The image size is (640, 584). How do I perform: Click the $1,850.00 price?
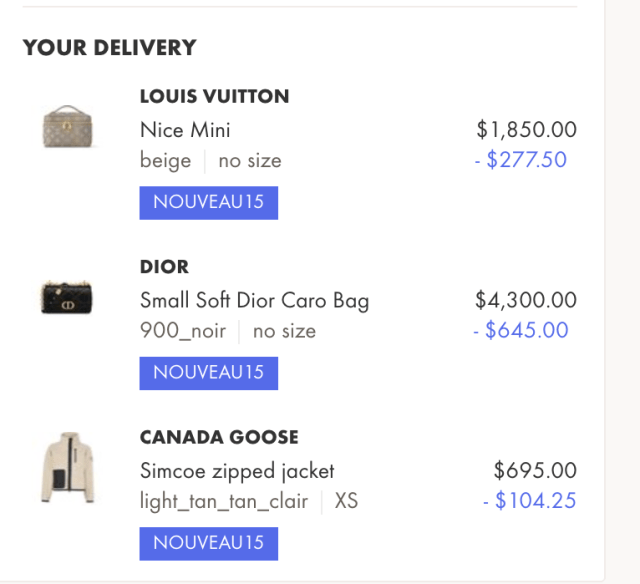click(526, 129)
